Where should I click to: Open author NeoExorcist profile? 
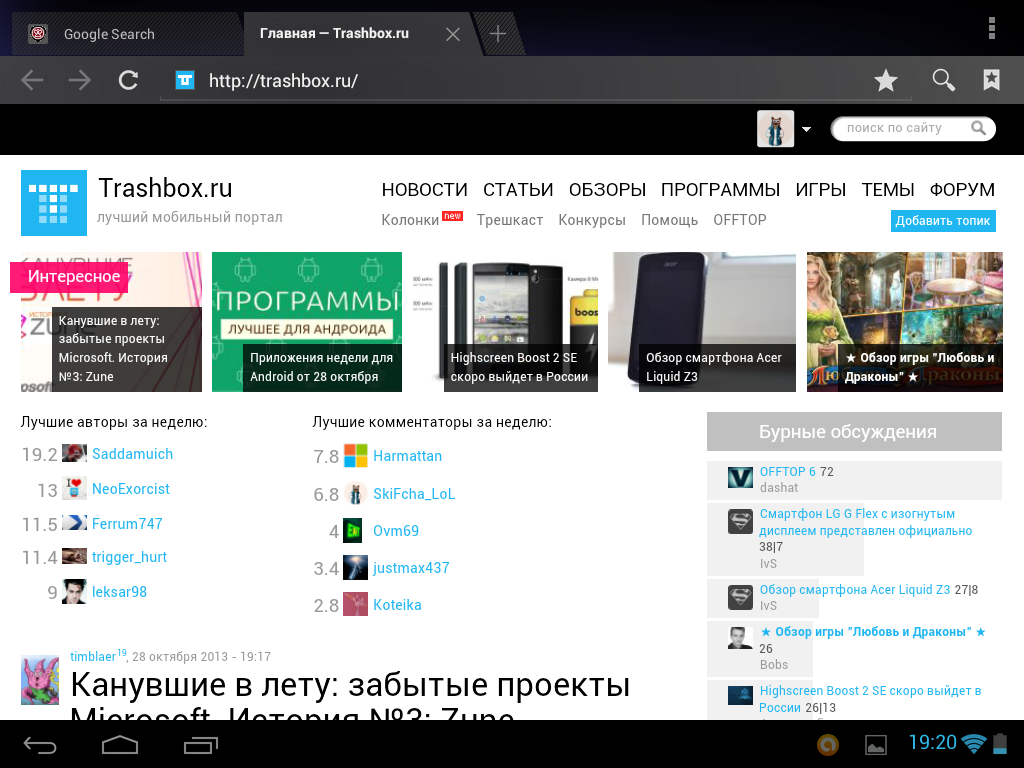tap(131, 488)
